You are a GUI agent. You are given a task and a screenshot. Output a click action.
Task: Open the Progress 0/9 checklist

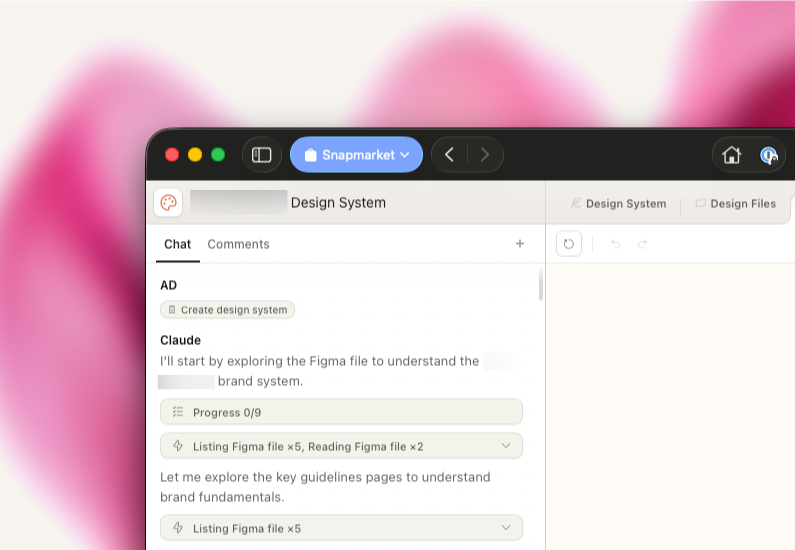point(341,412)
